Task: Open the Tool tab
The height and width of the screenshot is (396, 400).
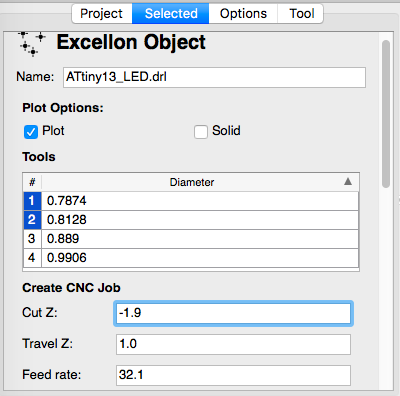Action: (x=301, y=14)
